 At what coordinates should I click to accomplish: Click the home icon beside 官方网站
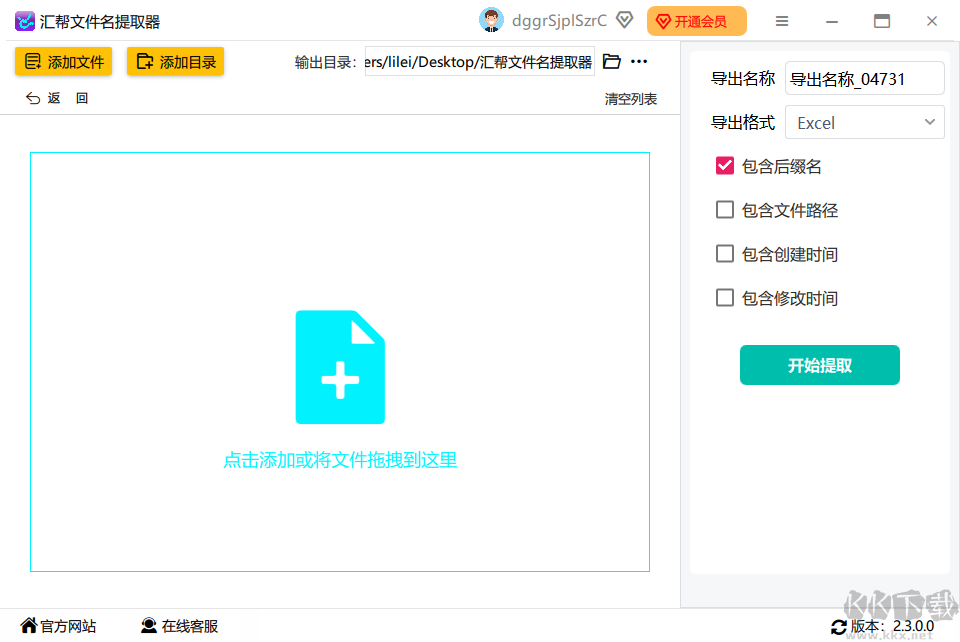[31, 626]
